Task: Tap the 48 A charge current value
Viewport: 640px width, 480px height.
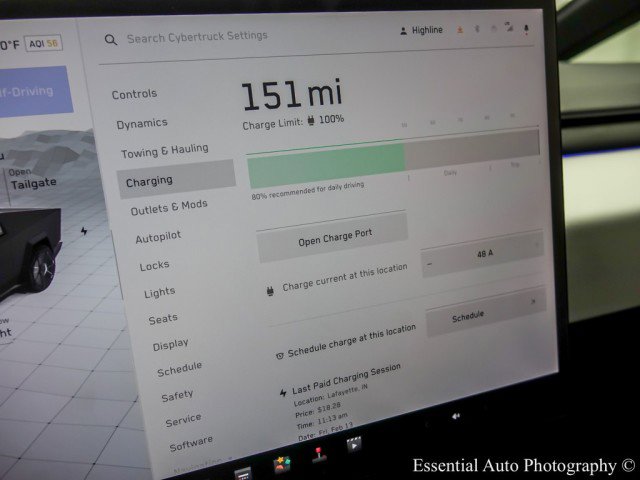Action: pos(485,253)
